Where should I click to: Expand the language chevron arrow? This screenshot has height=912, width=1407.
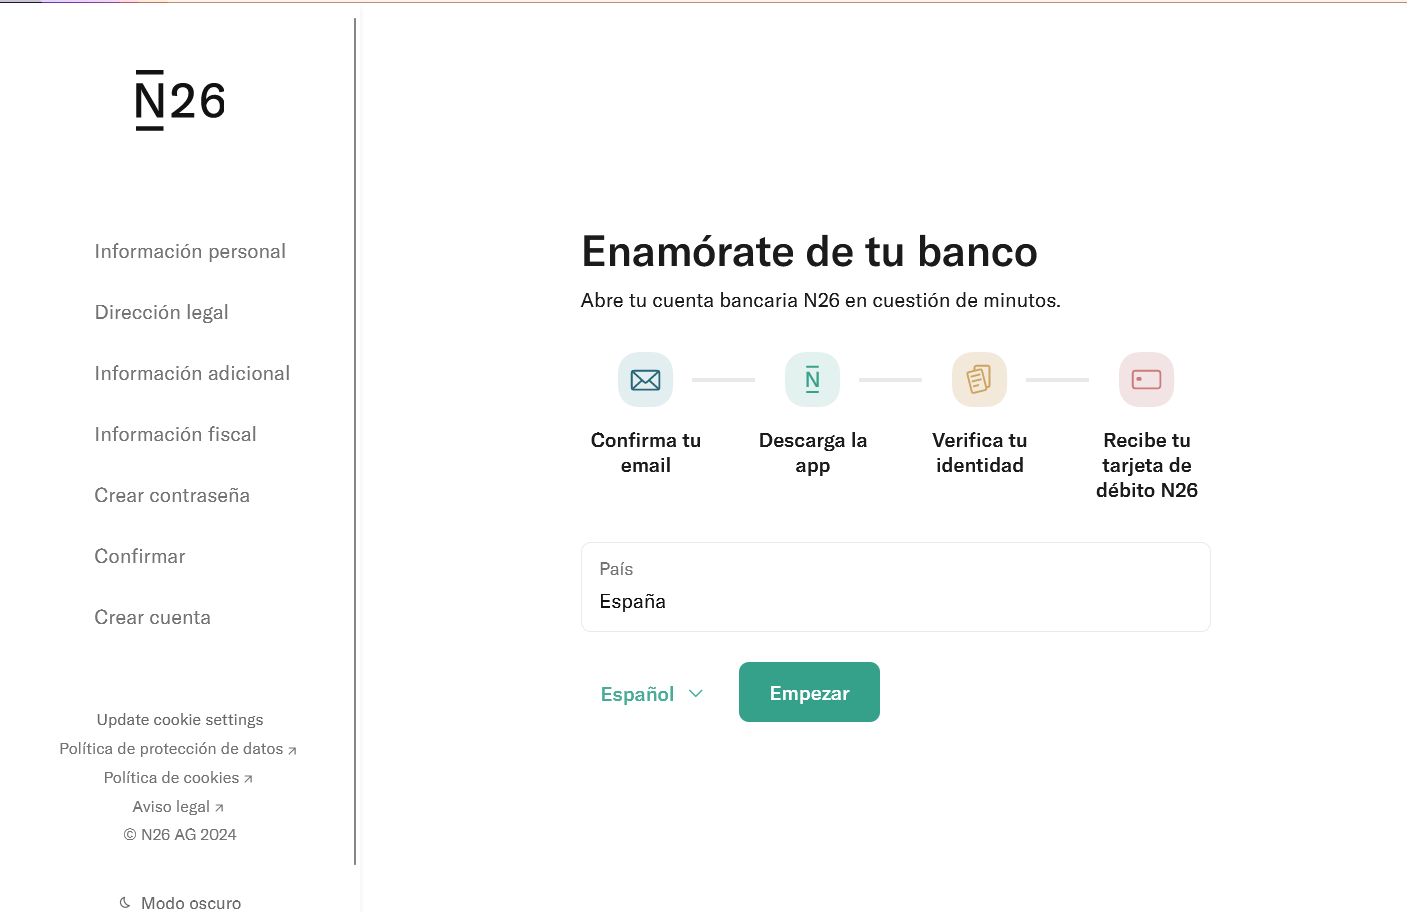pyautogui.click(x=696, y=694)
